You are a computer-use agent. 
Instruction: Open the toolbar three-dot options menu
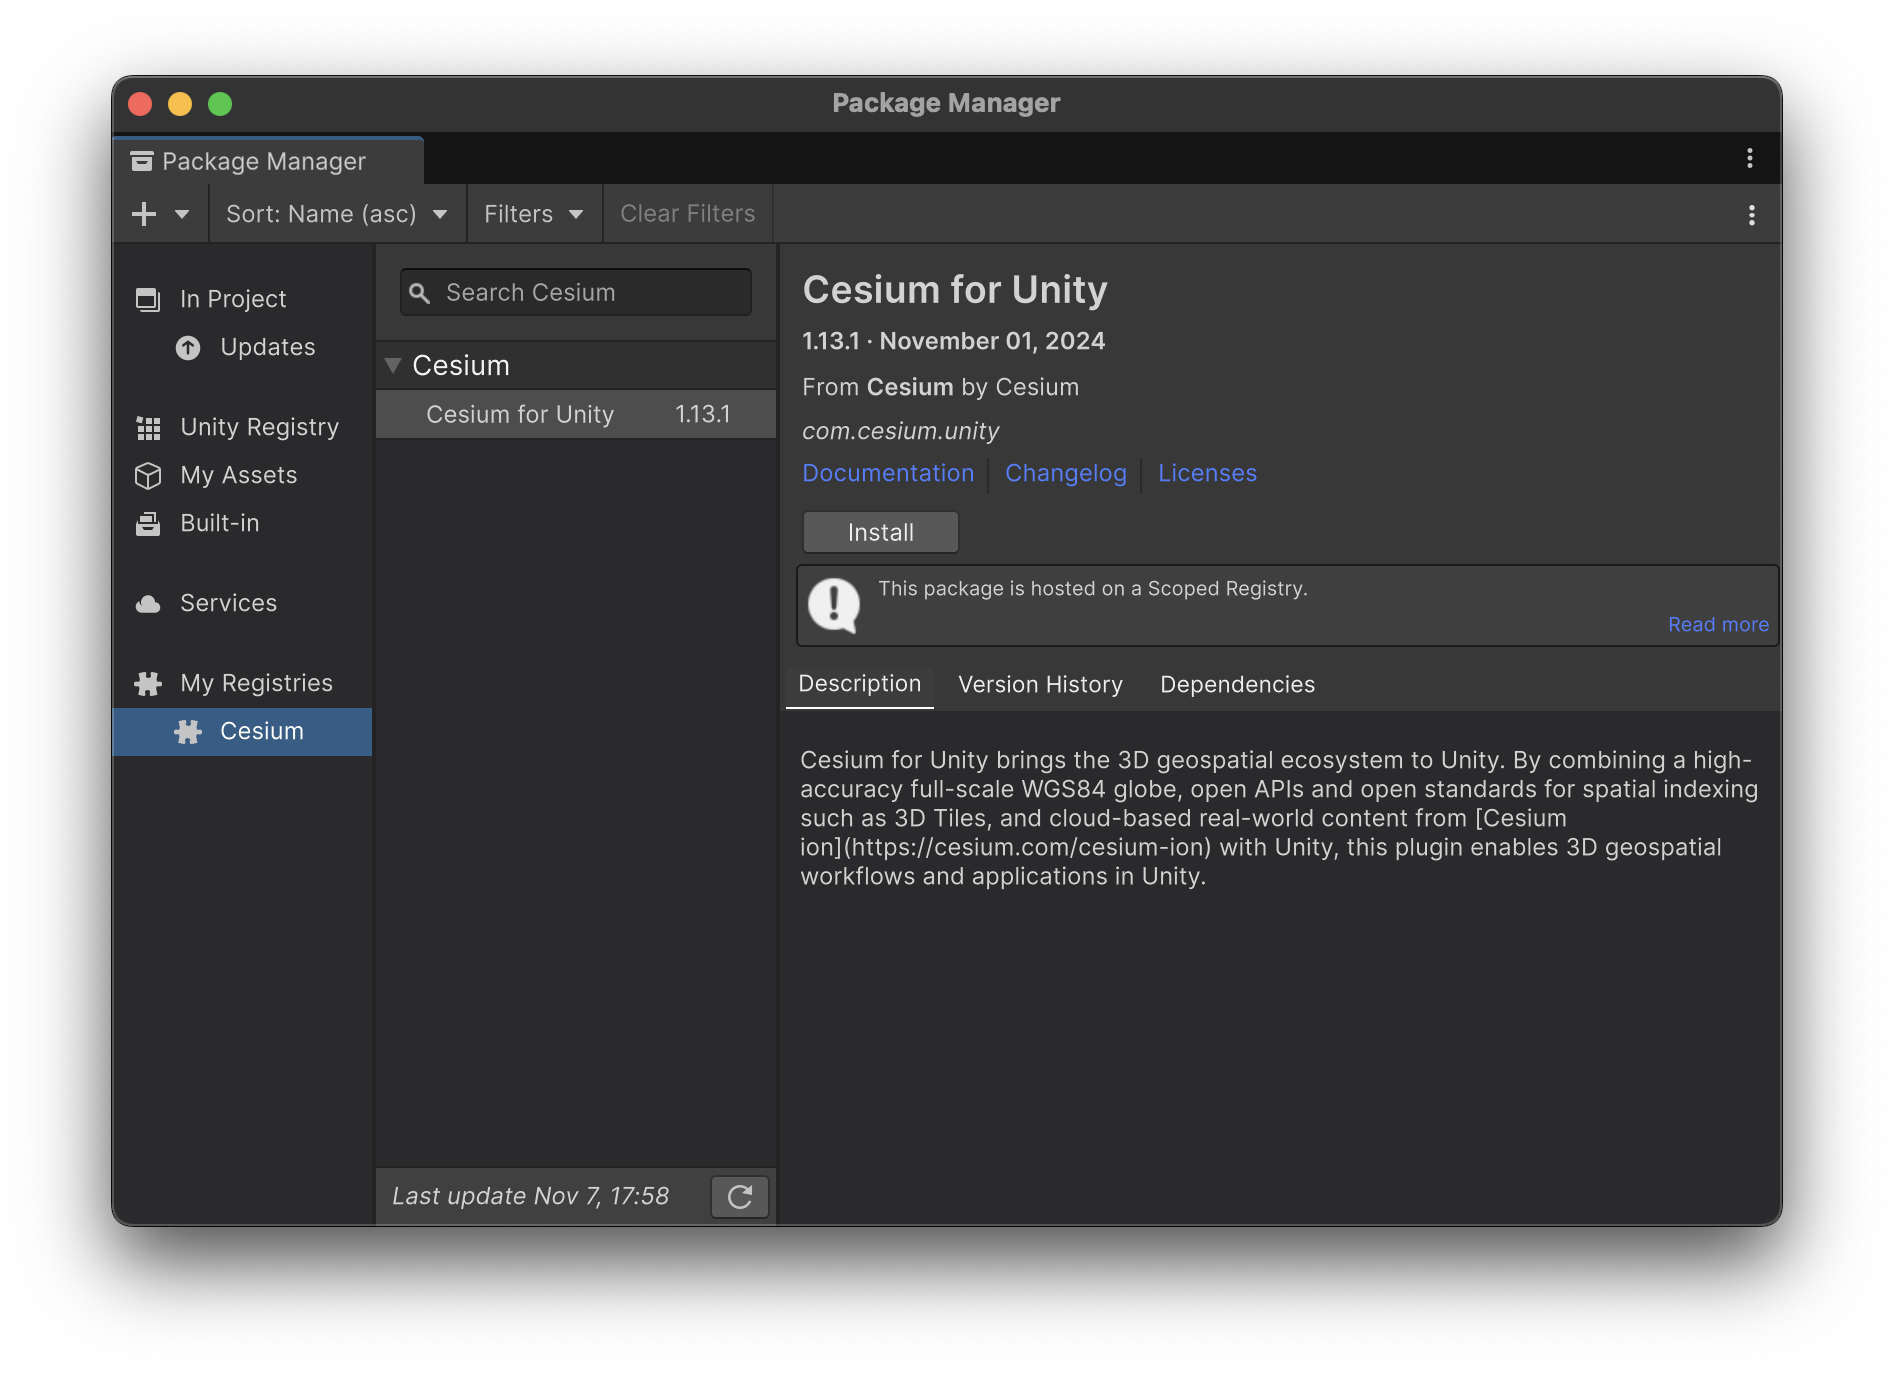click(1751, 215)
